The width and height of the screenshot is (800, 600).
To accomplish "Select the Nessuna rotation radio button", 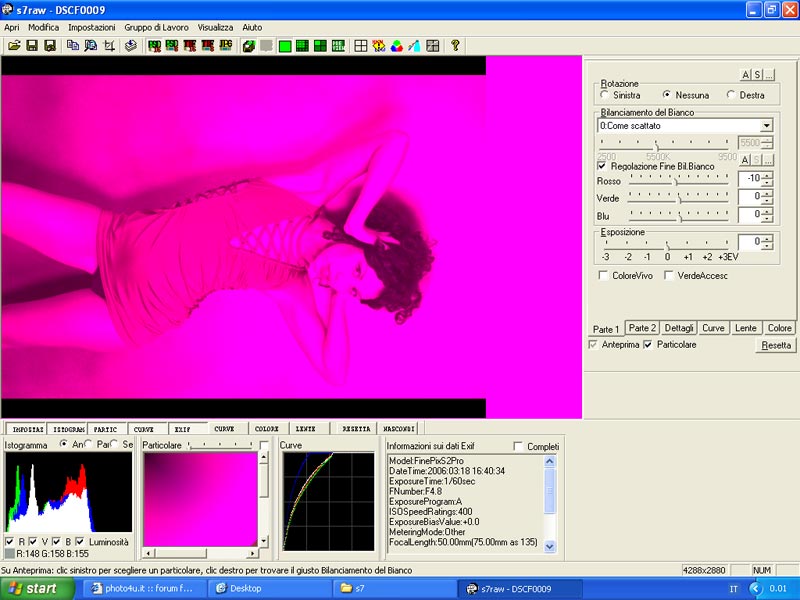I will click(x=667, y=95).
